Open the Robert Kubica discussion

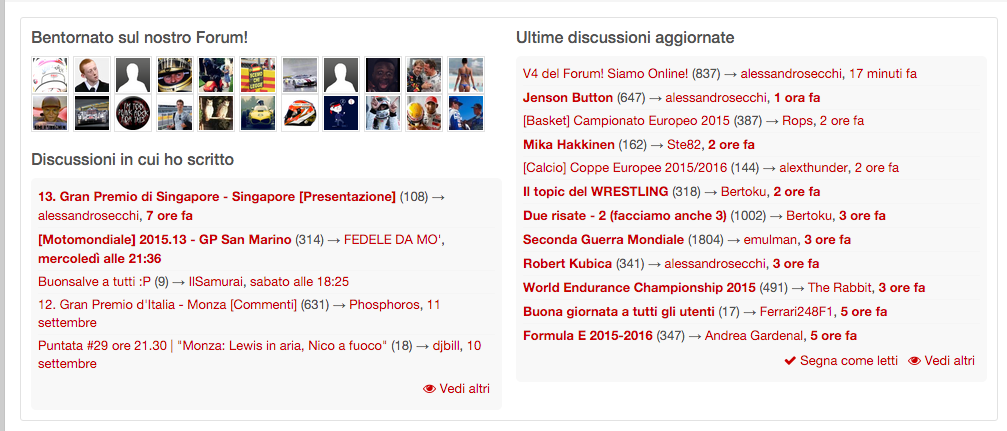tap(569, 264)
